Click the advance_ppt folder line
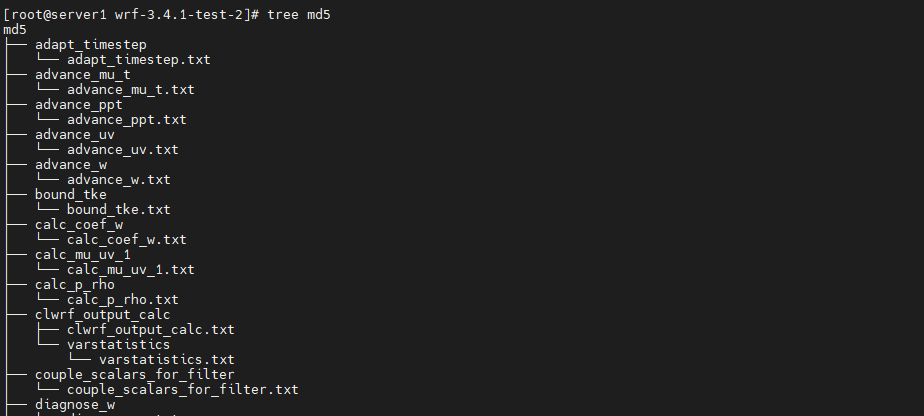924x416 pixels. 78,105
